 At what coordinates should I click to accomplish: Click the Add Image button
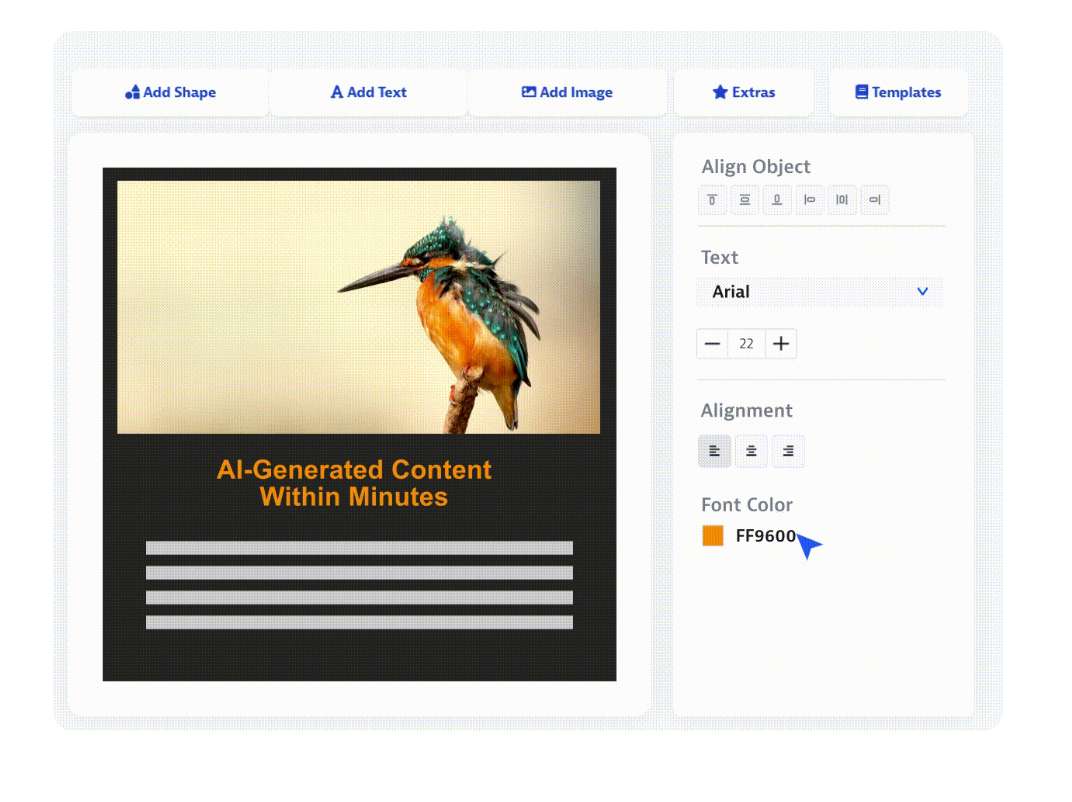567,93
